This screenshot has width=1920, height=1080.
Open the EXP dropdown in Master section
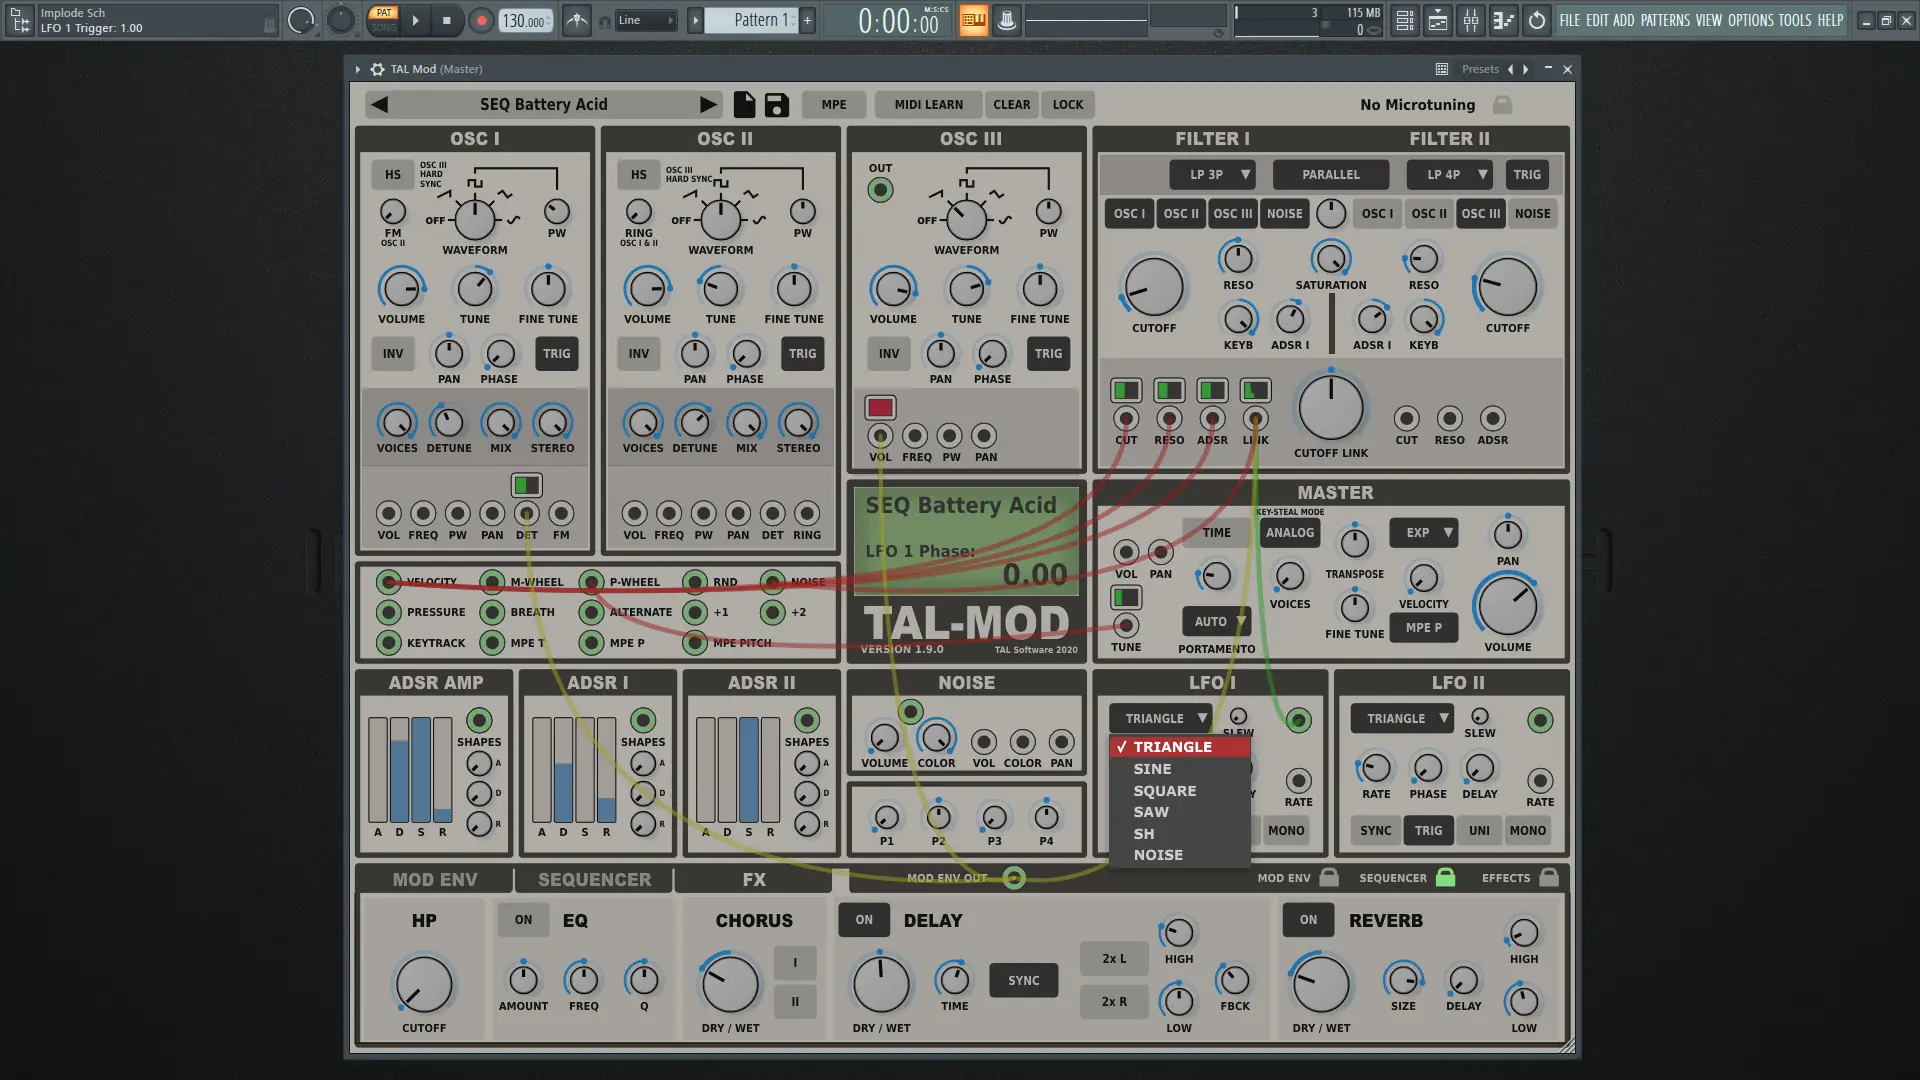click(1423, 532)
